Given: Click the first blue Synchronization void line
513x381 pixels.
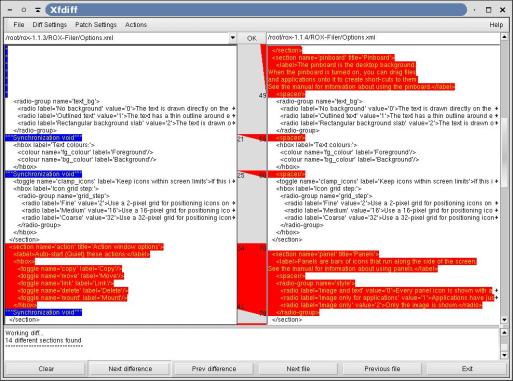Looking at the screenshot, I should click(x=43, y=138).
